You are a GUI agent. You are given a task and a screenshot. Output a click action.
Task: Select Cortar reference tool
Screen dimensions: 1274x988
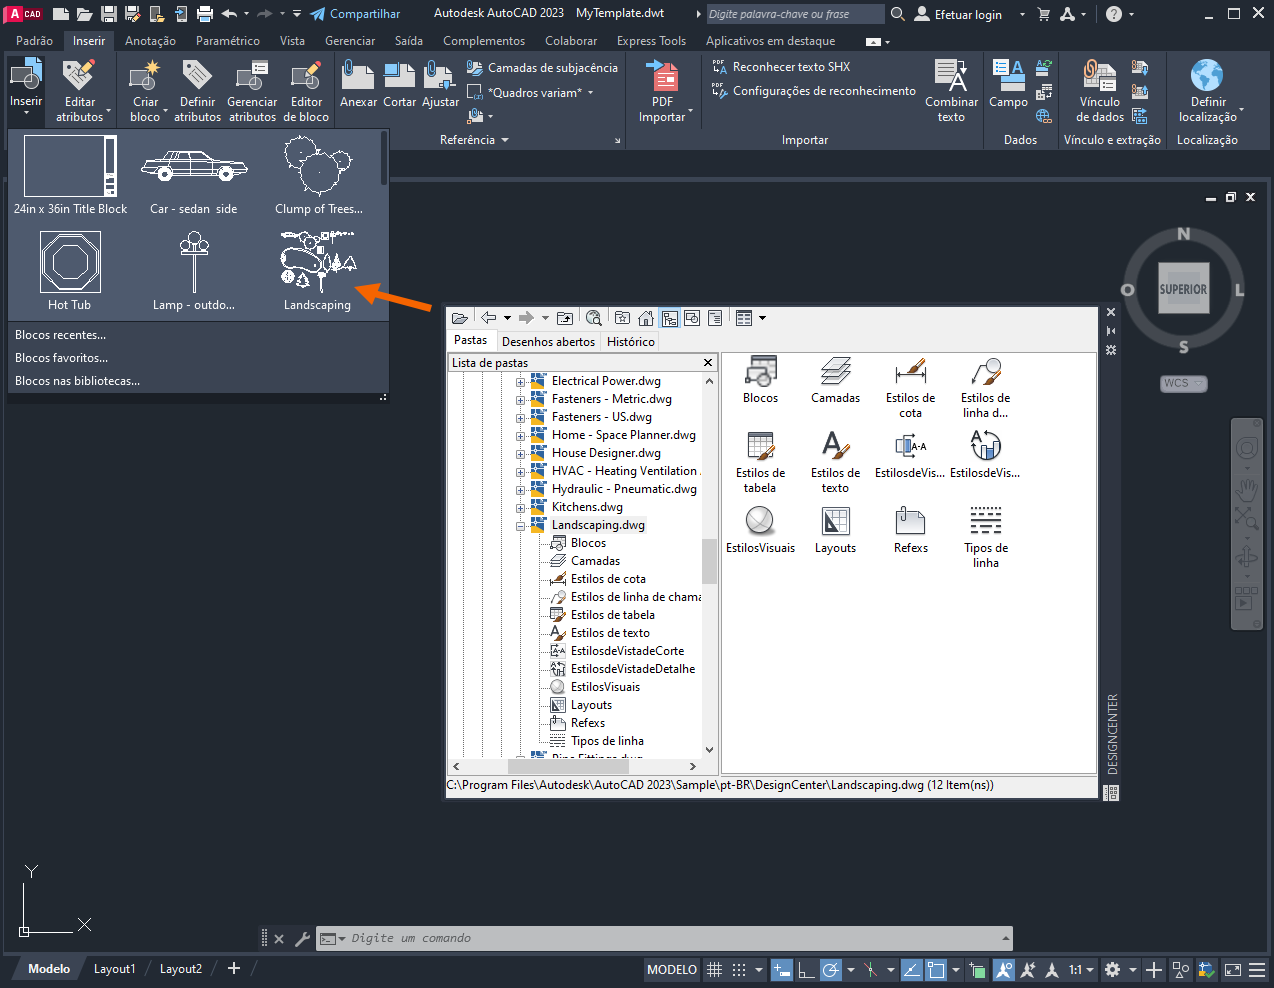(400, 85)
